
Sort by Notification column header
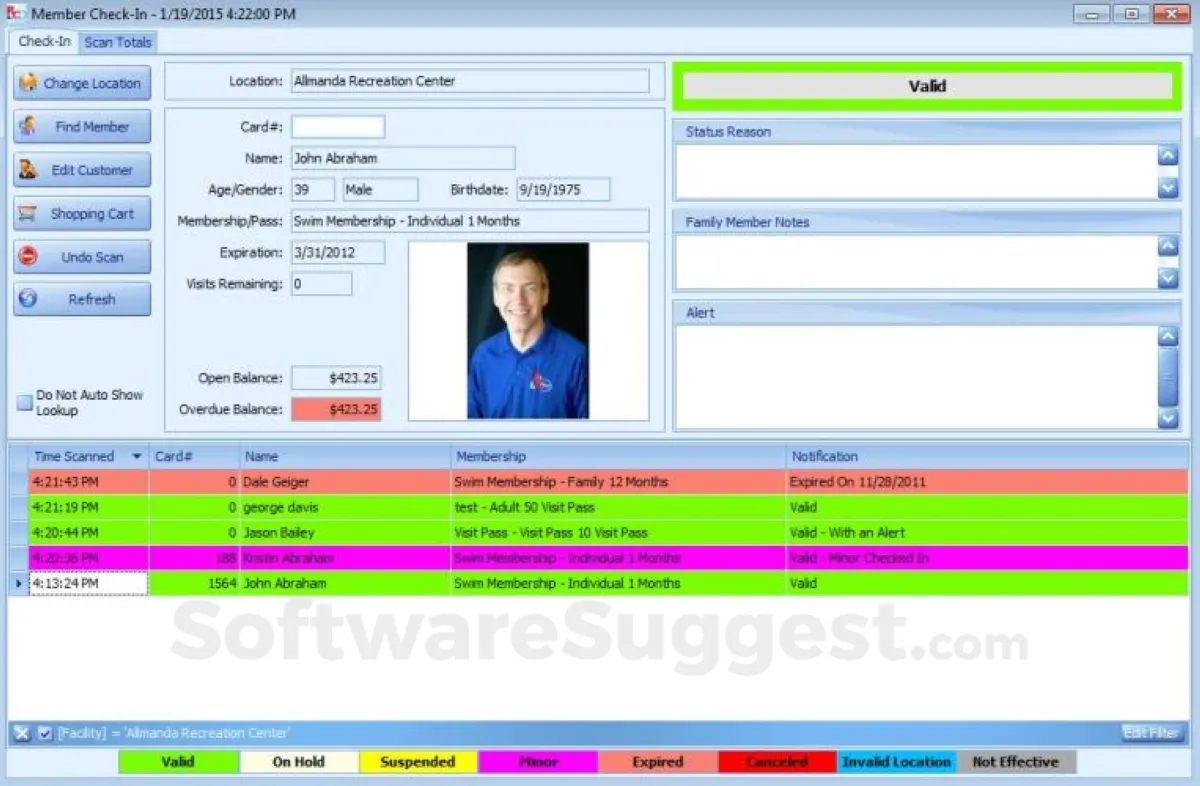tap(987, 457)
